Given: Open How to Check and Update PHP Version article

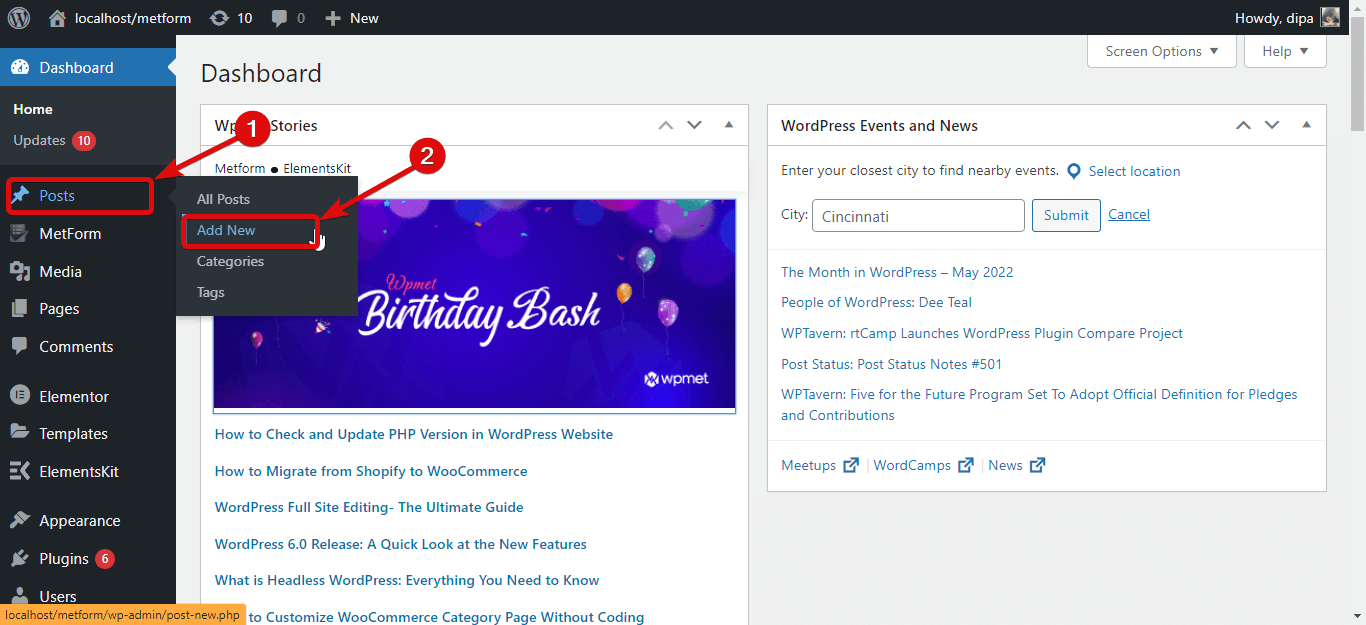Looking at the screenshot, I should (x=414, y=434).
